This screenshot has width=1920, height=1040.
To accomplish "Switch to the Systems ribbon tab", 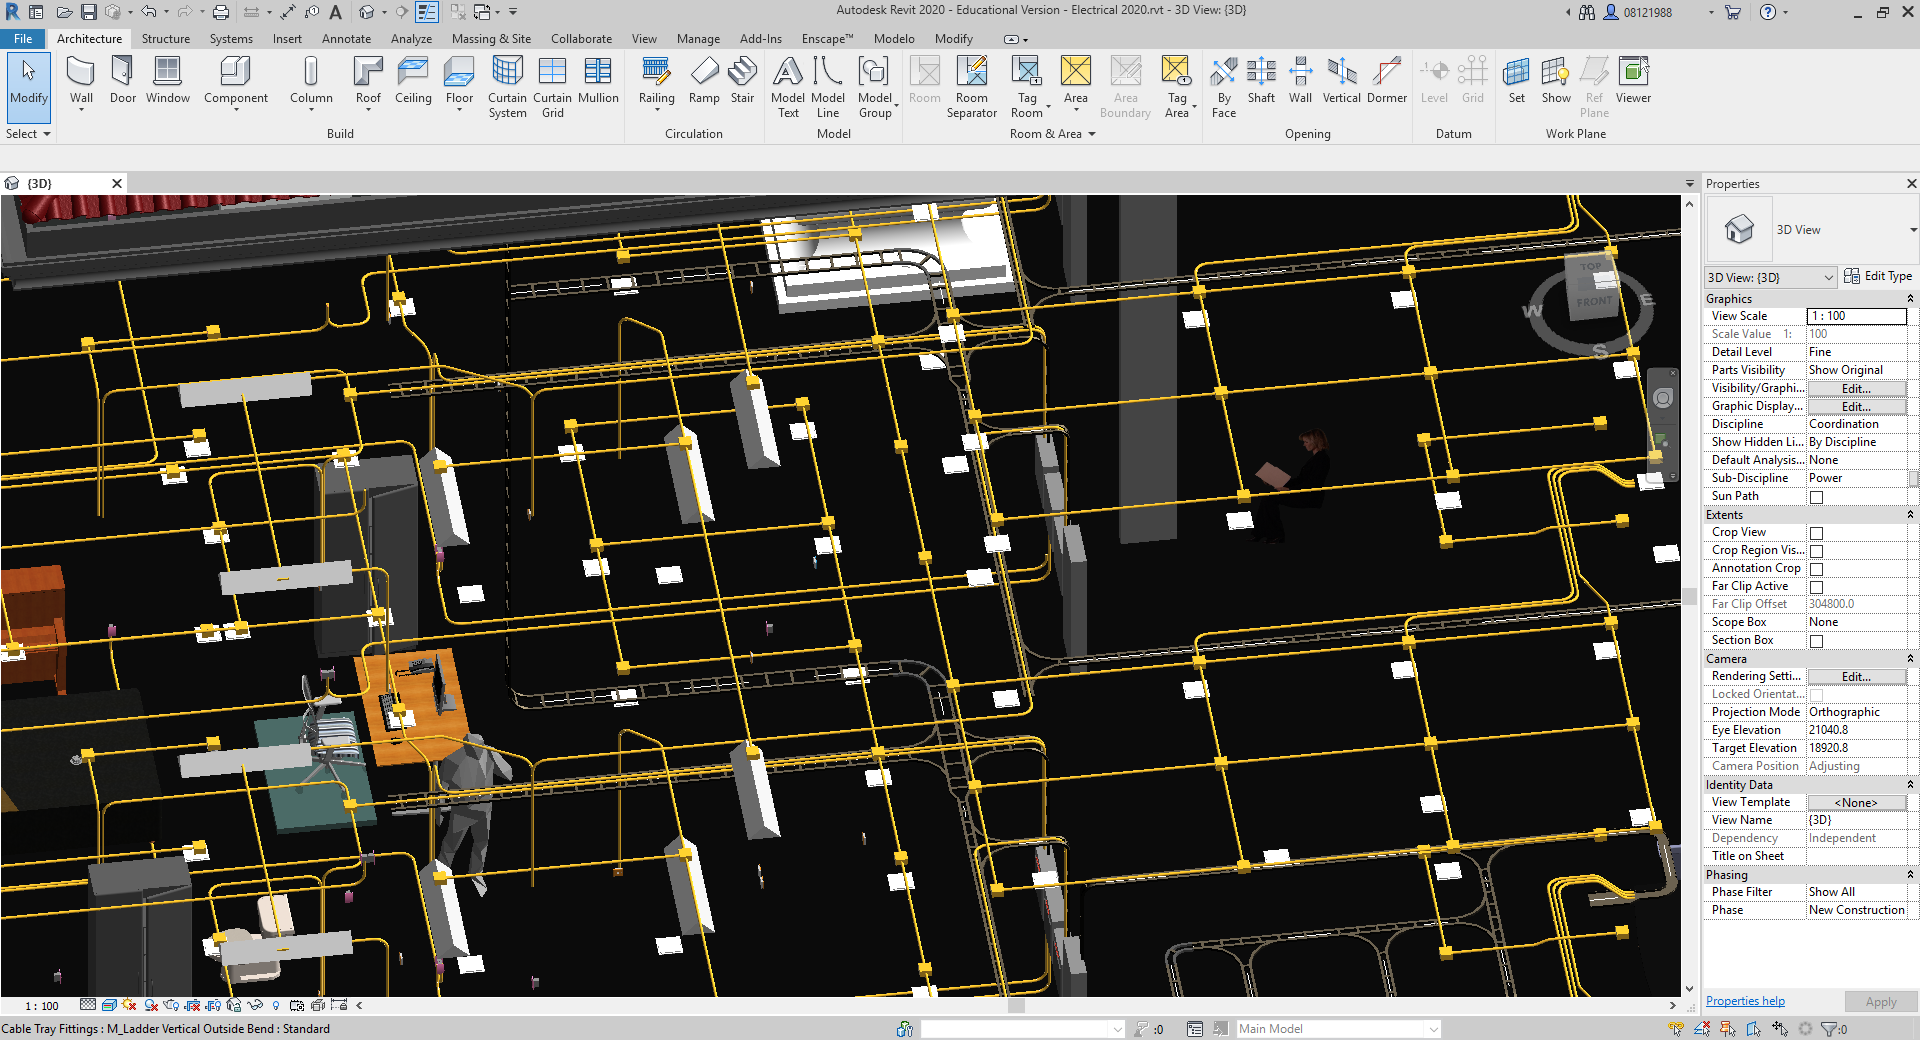I will [231, 39].
